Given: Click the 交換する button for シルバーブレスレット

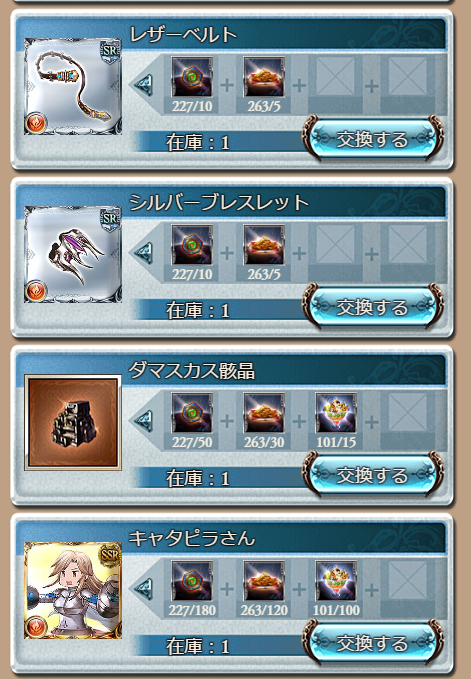Looking at the screenshot, I should pos(373,307).
